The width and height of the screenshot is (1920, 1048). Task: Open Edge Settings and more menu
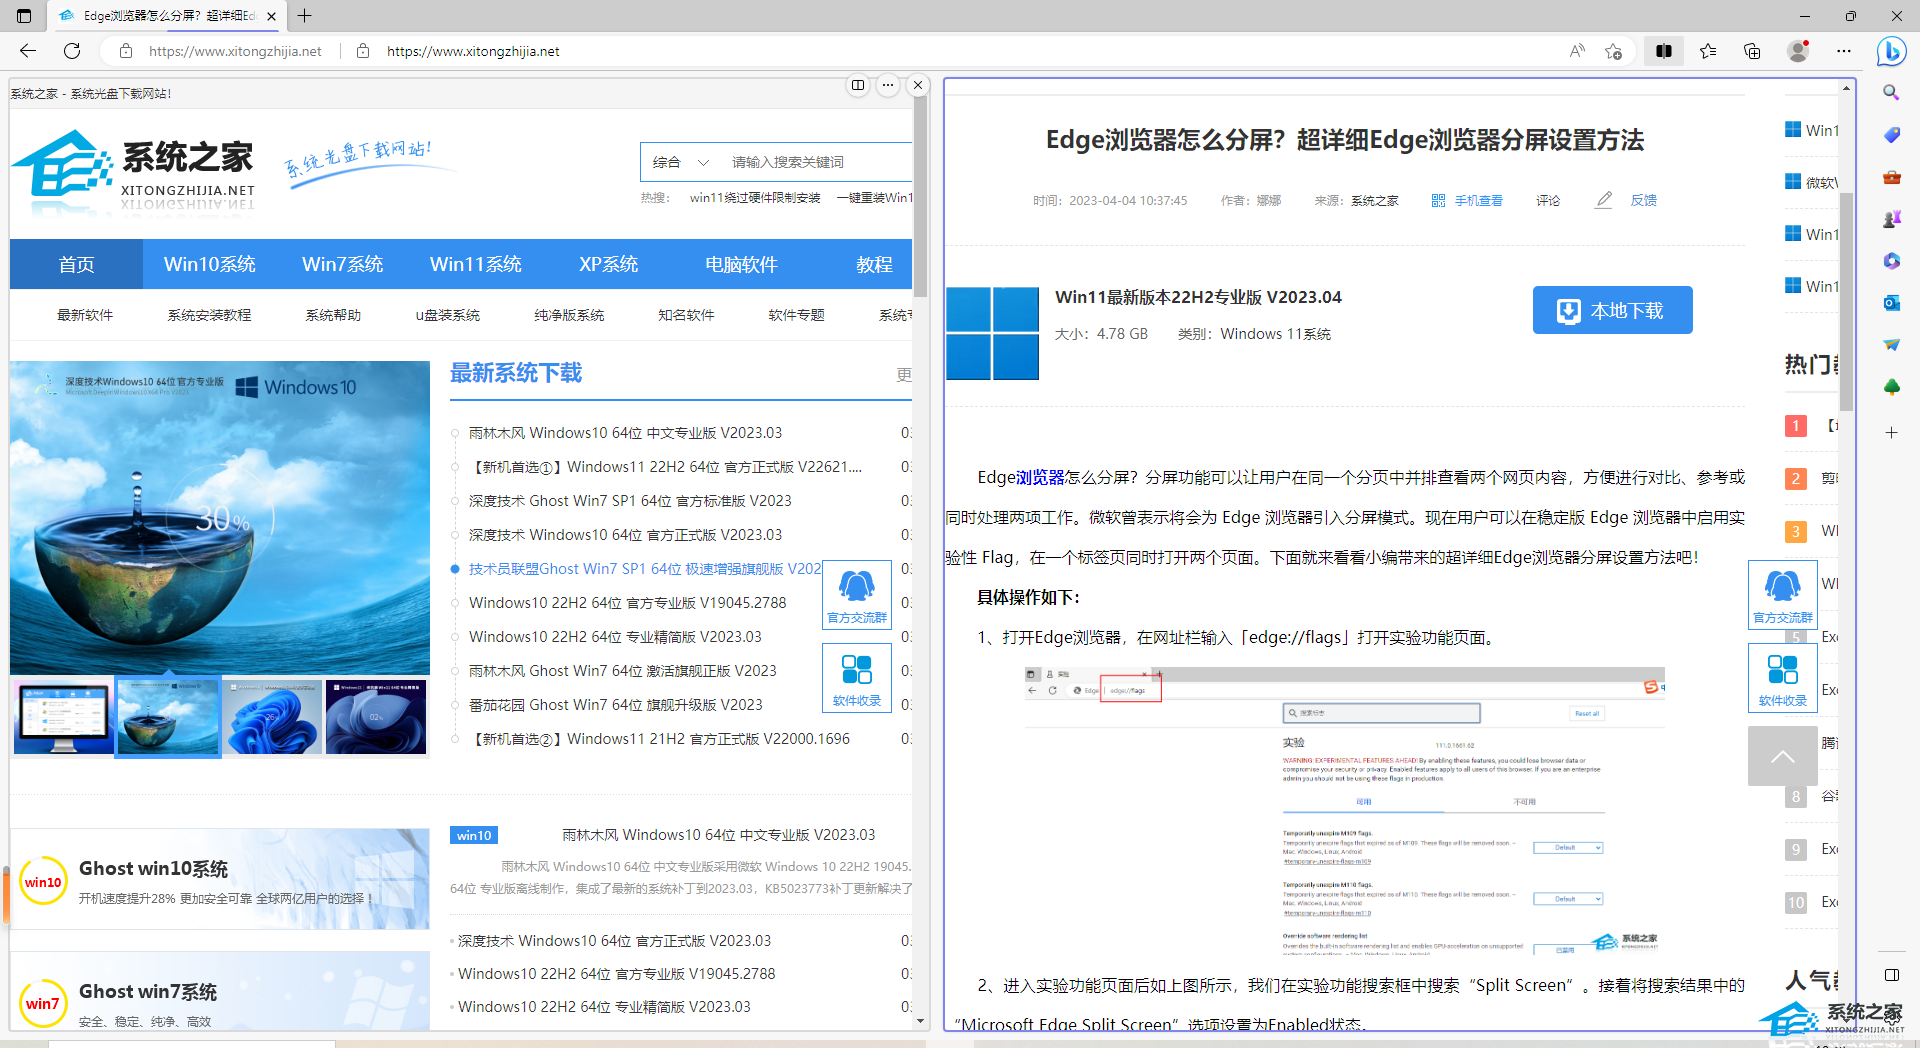point(1844,51)
